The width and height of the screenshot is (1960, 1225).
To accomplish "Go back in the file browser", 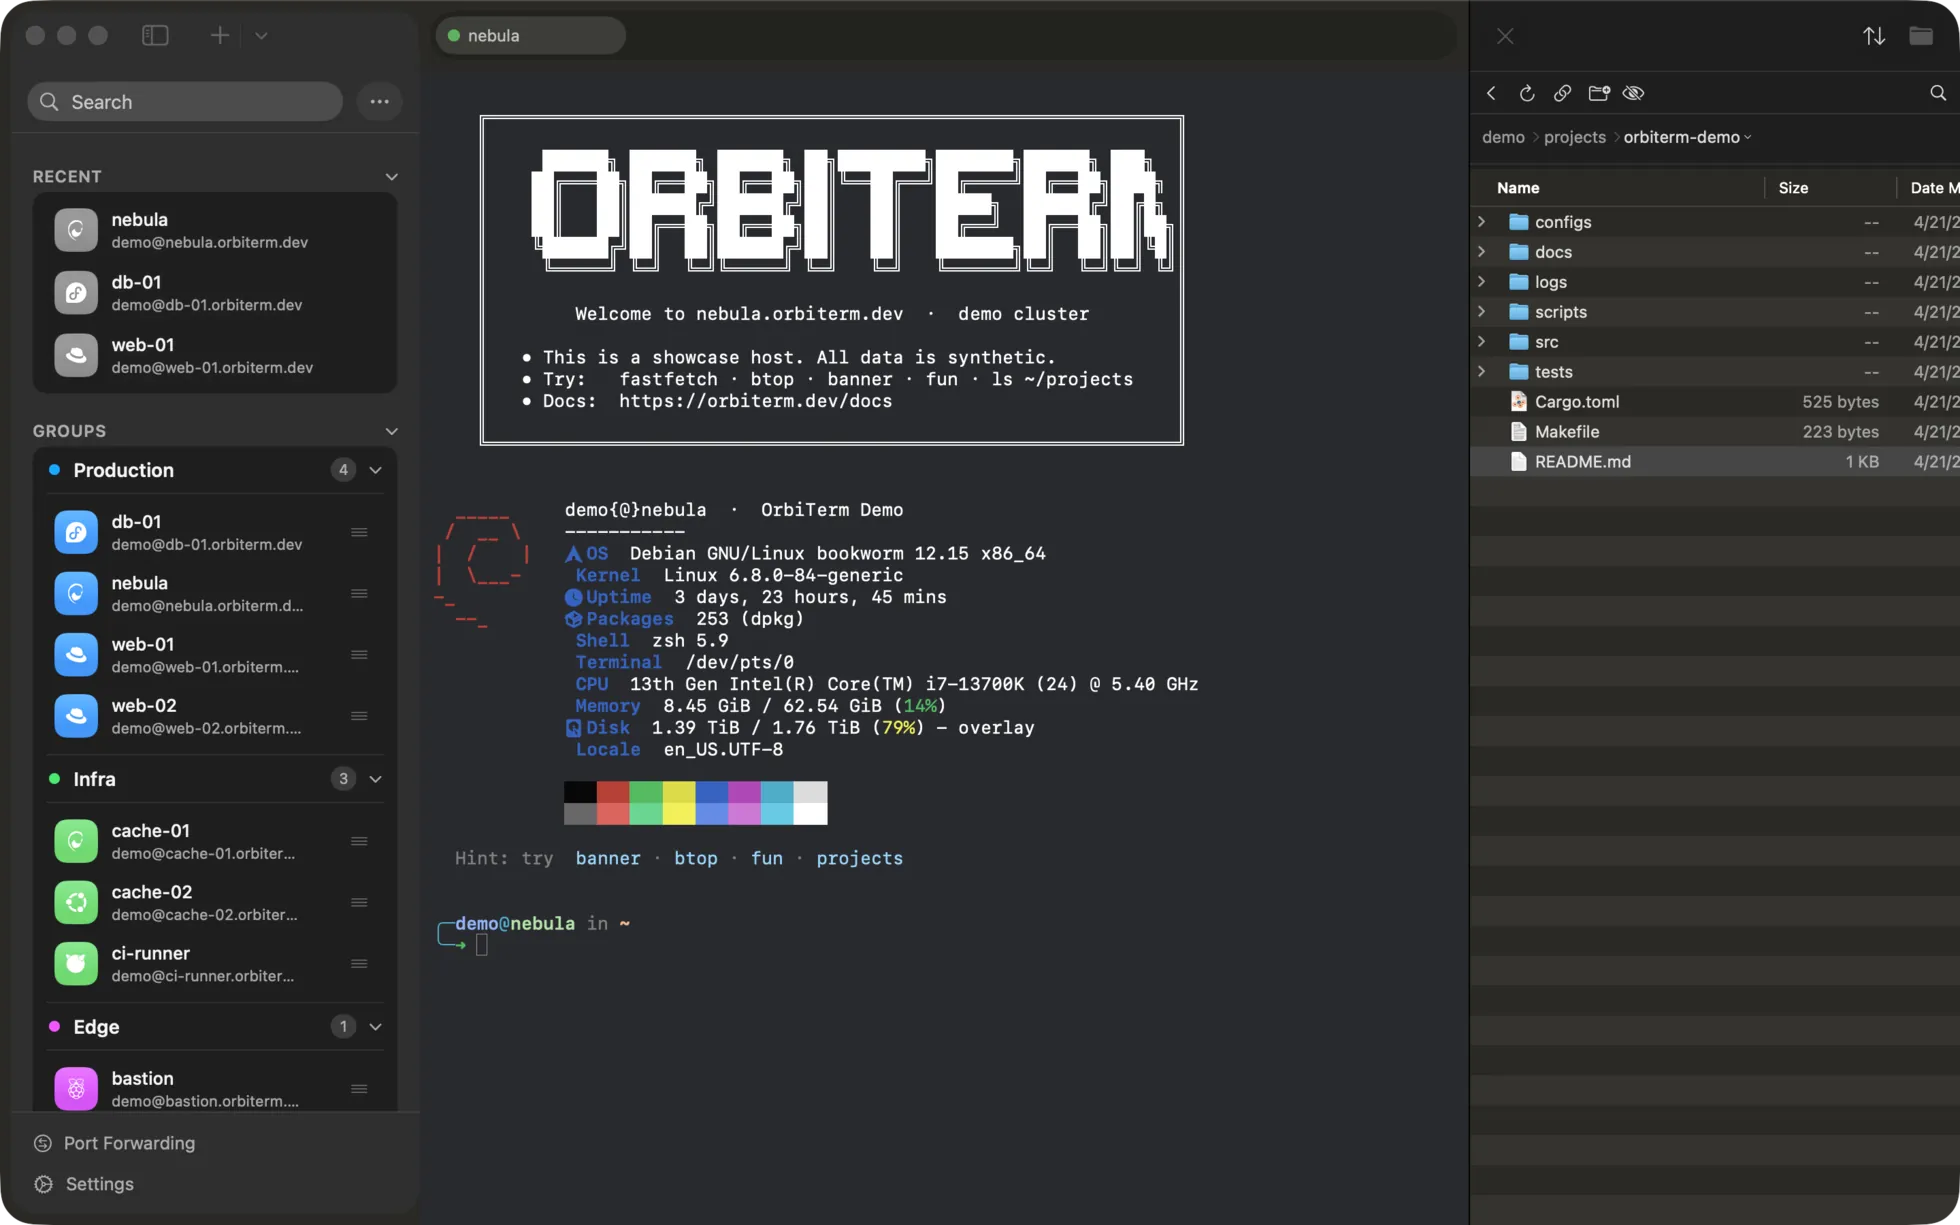I will tap(1491, 93).
